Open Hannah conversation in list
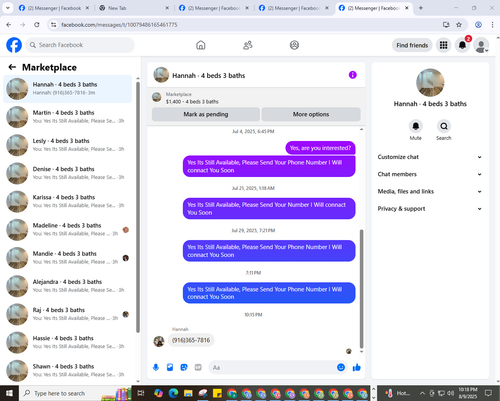Screen dimensions: 500x401 click(x=68, y=89)
